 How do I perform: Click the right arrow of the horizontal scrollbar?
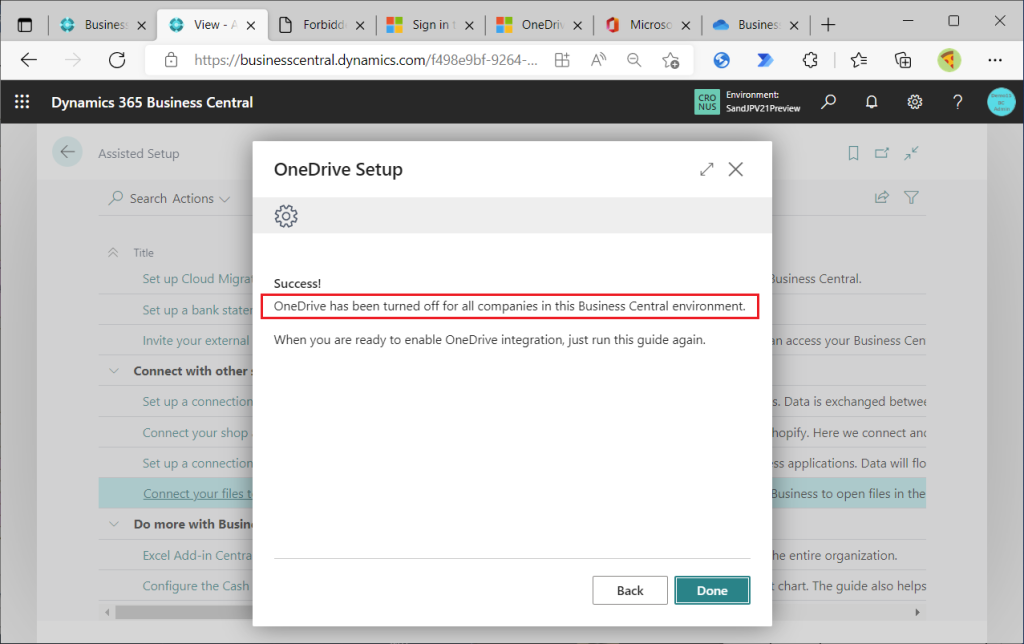917,612
